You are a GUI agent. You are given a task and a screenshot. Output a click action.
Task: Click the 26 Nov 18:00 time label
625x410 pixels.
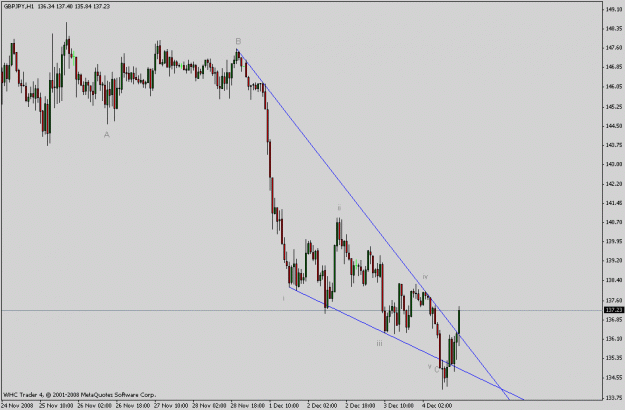[133, 406]
